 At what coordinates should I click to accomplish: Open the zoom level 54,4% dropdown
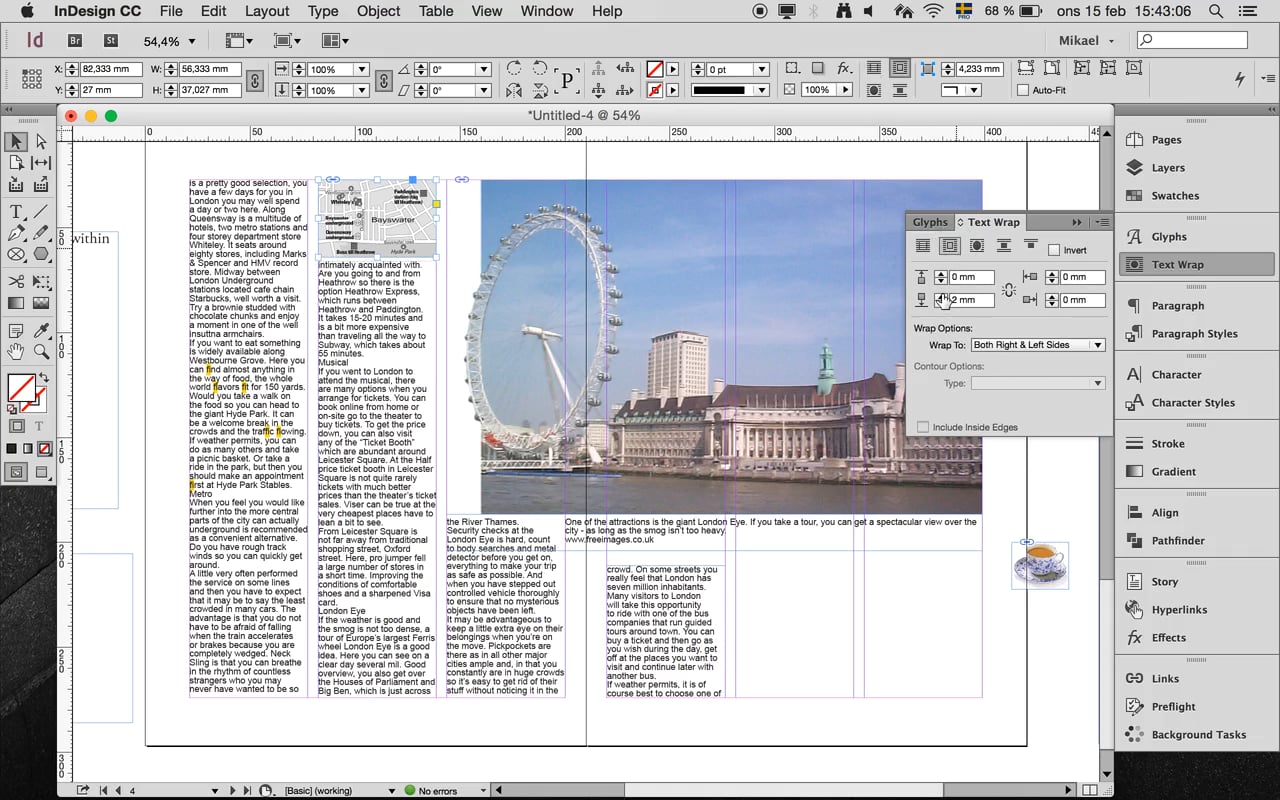pos(191,42)
